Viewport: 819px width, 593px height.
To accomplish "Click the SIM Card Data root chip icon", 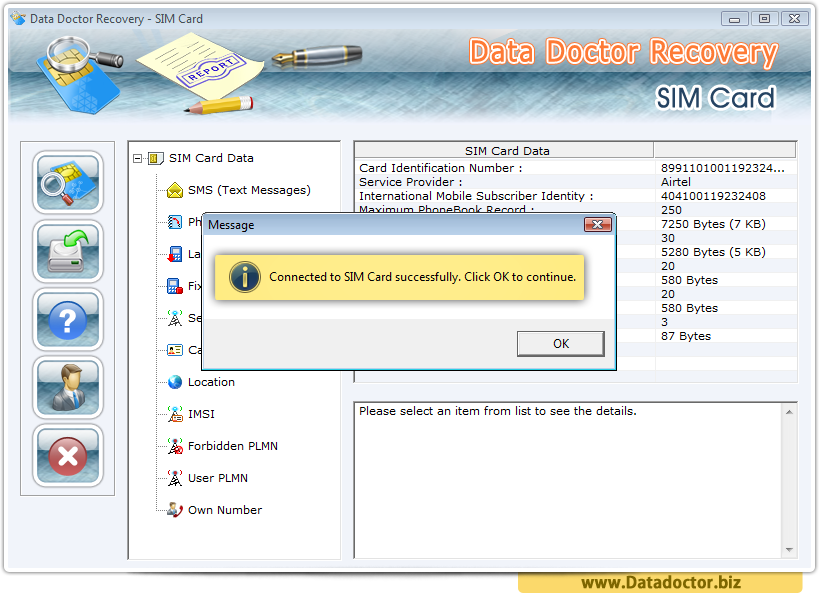I will point(156,158).
